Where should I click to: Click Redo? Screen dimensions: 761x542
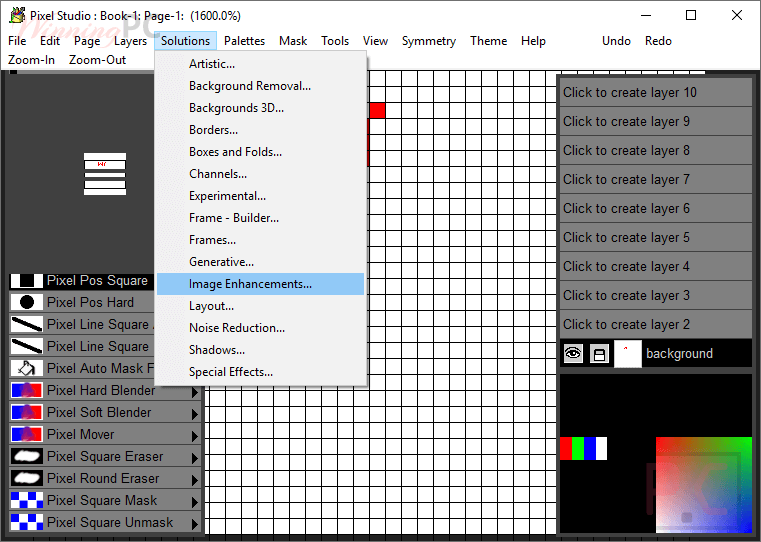[x=658, y=41]
